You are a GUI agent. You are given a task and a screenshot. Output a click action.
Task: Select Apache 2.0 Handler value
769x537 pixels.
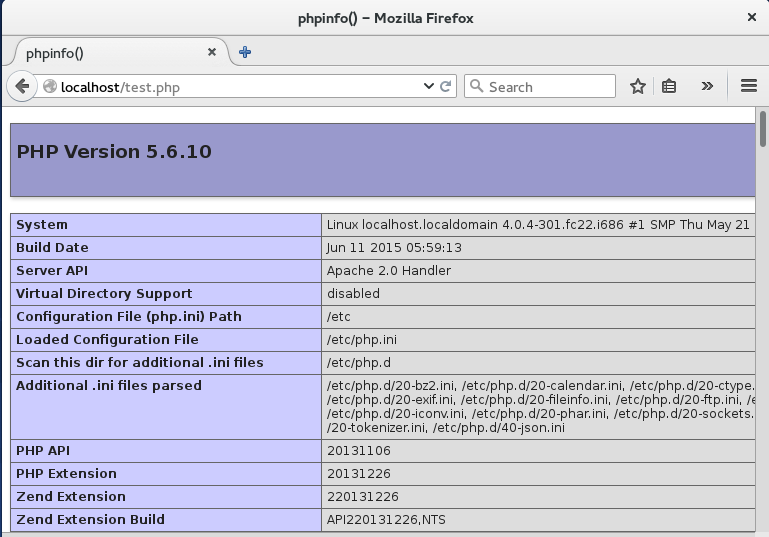(389, 271)
